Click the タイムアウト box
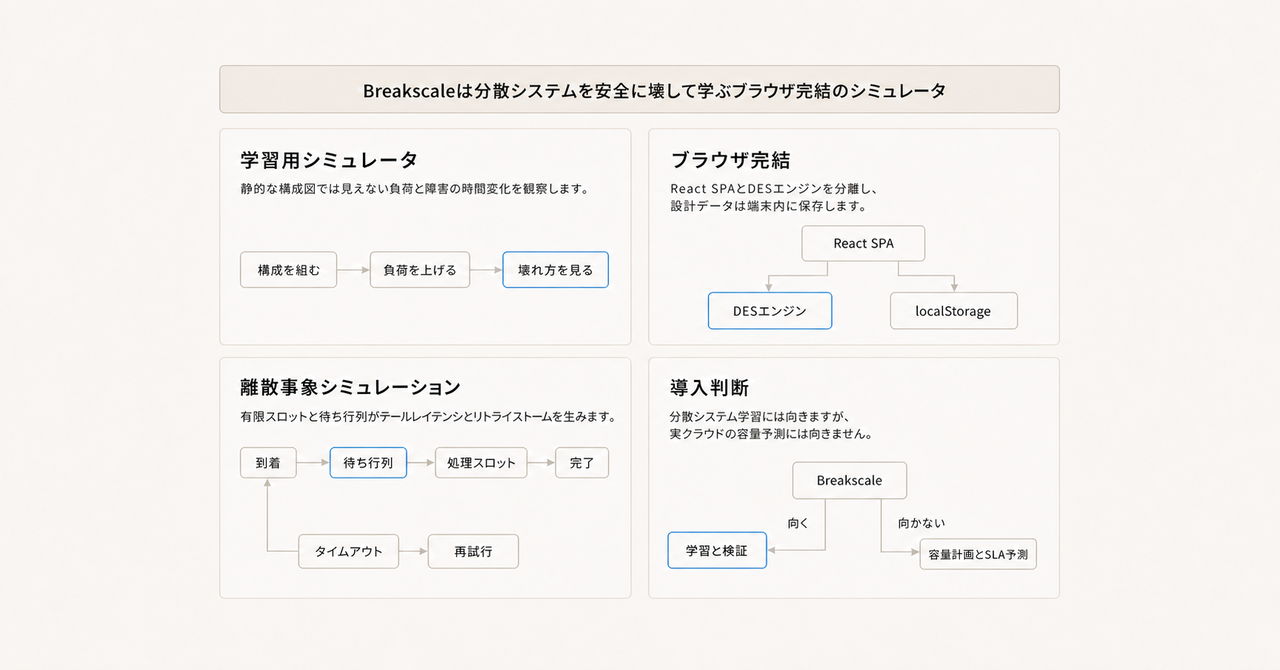The image size is (1280, 670). pyautogui.click(x=348, y=551)
